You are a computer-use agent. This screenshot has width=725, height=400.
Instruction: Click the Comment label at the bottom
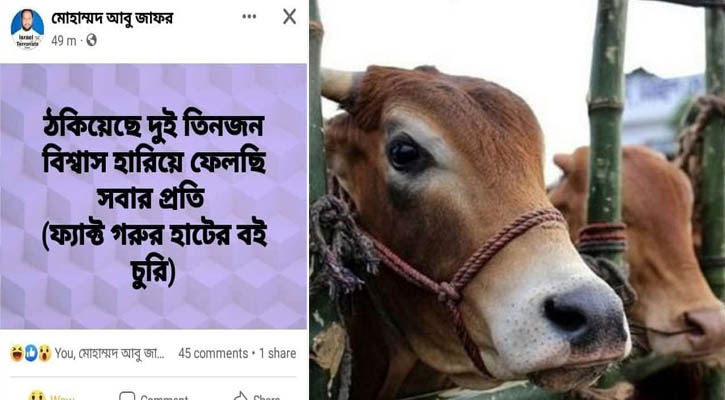coord(164,397)
